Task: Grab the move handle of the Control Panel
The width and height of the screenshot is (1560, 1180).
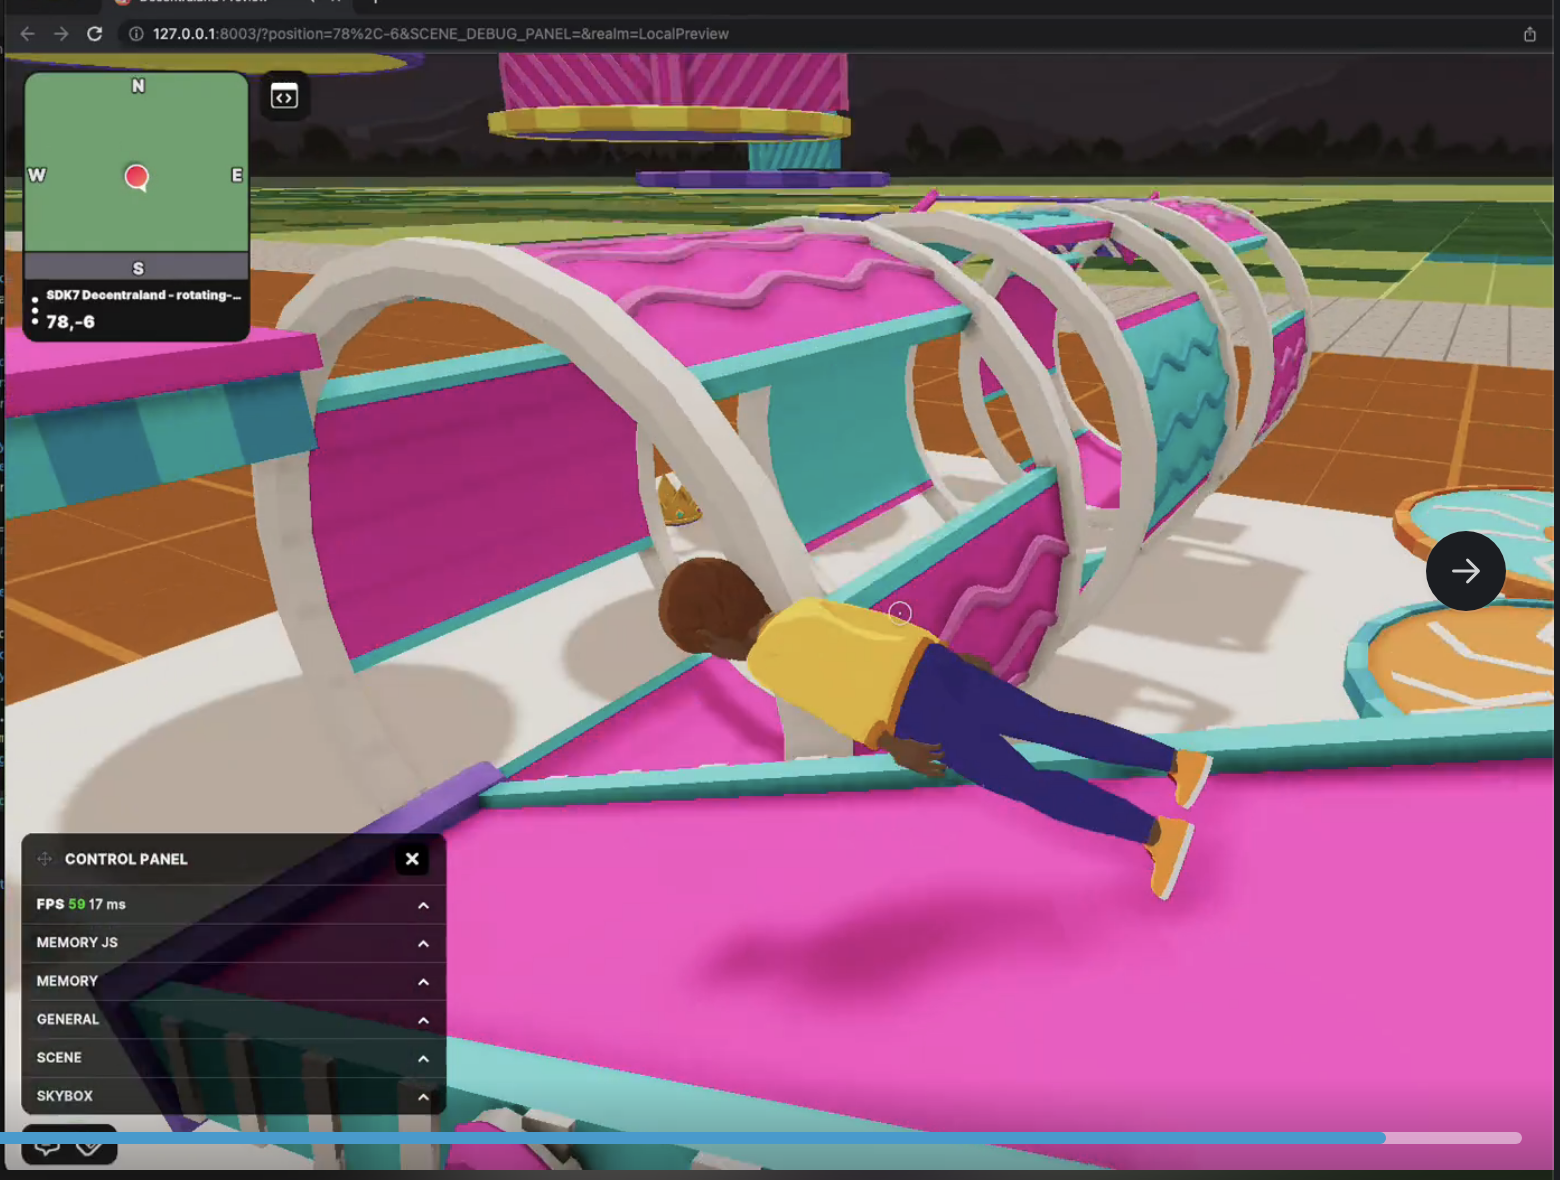Action: click(44, 858)
